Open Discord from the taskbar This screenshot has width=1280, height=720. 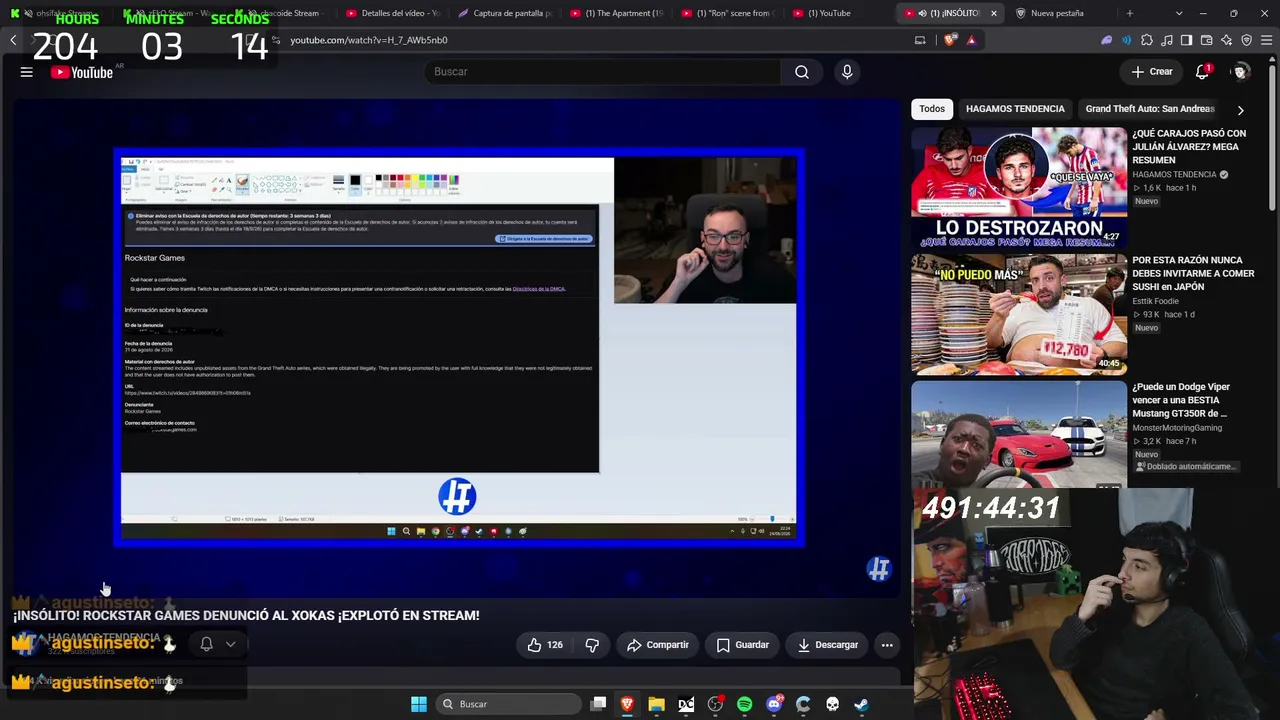773,704
